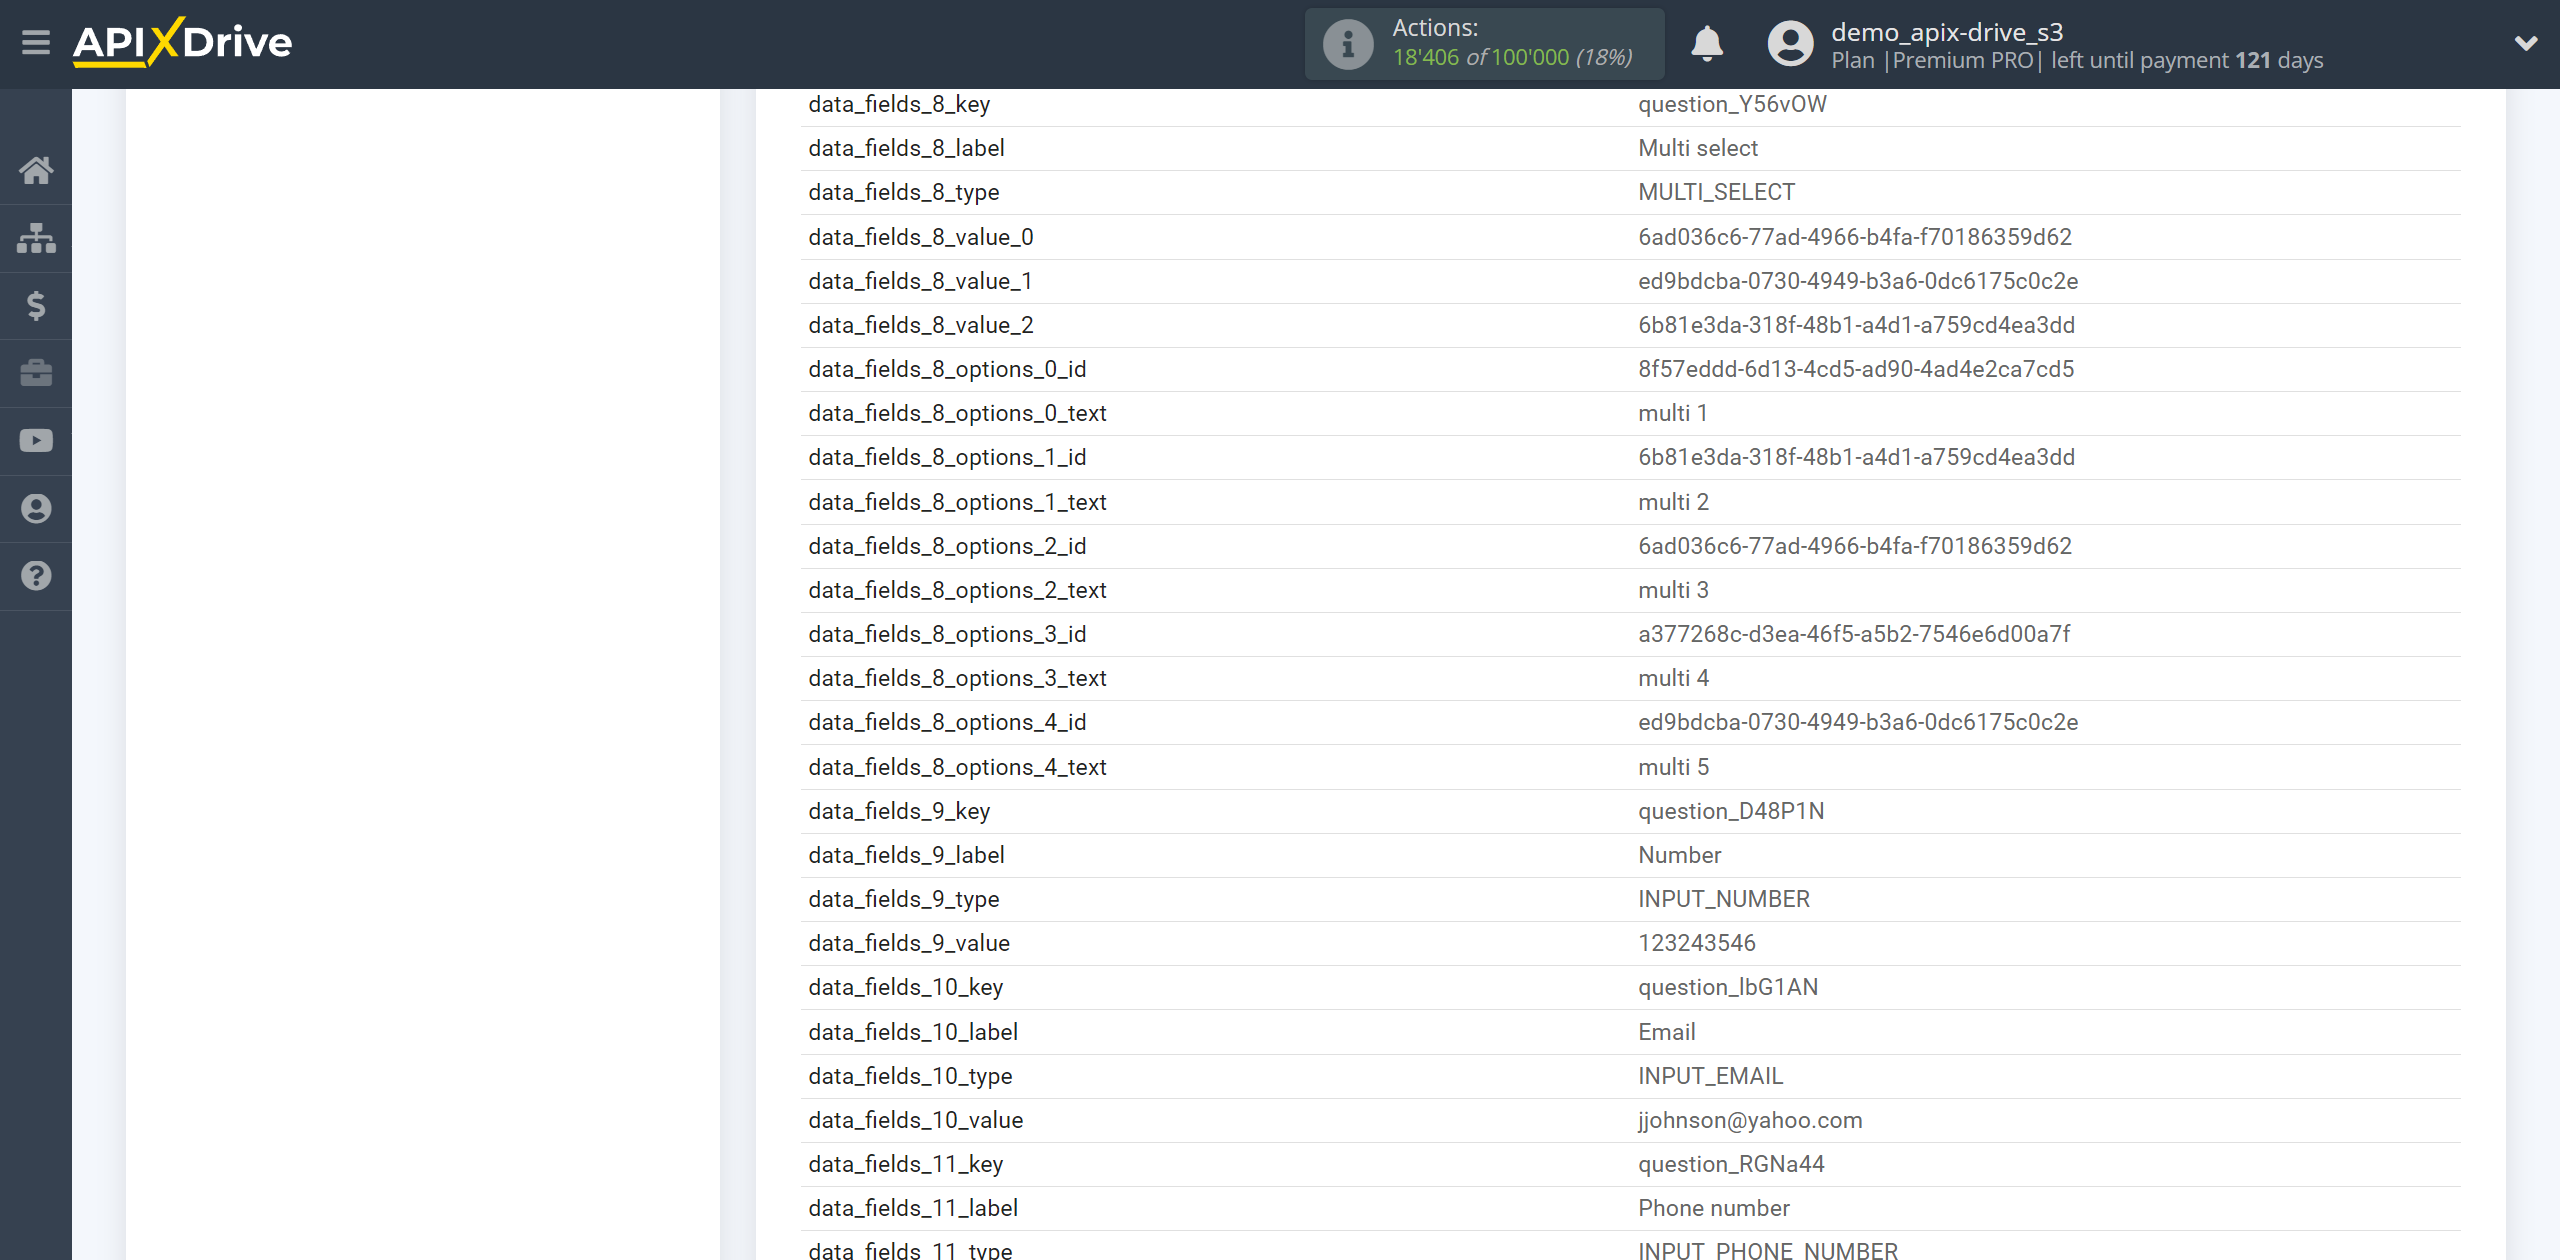This screenshot has width=2560, height=1260.
Task: Open notifications bell
Action: [1707, 44]
